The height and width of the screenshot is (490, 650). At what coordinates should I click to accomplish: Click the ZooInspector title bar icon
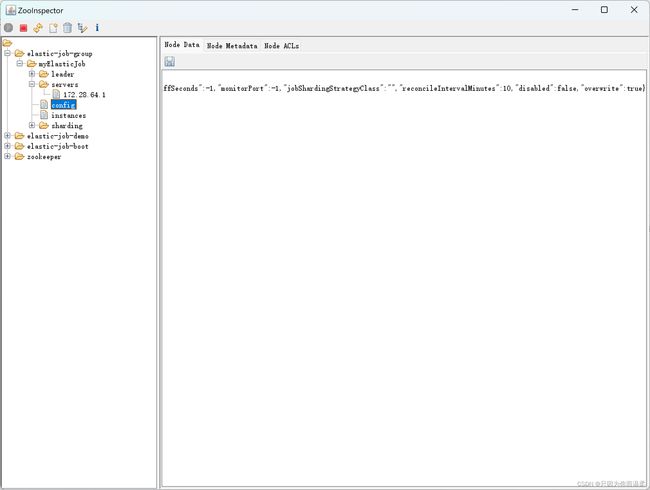(x=11, y=10)
